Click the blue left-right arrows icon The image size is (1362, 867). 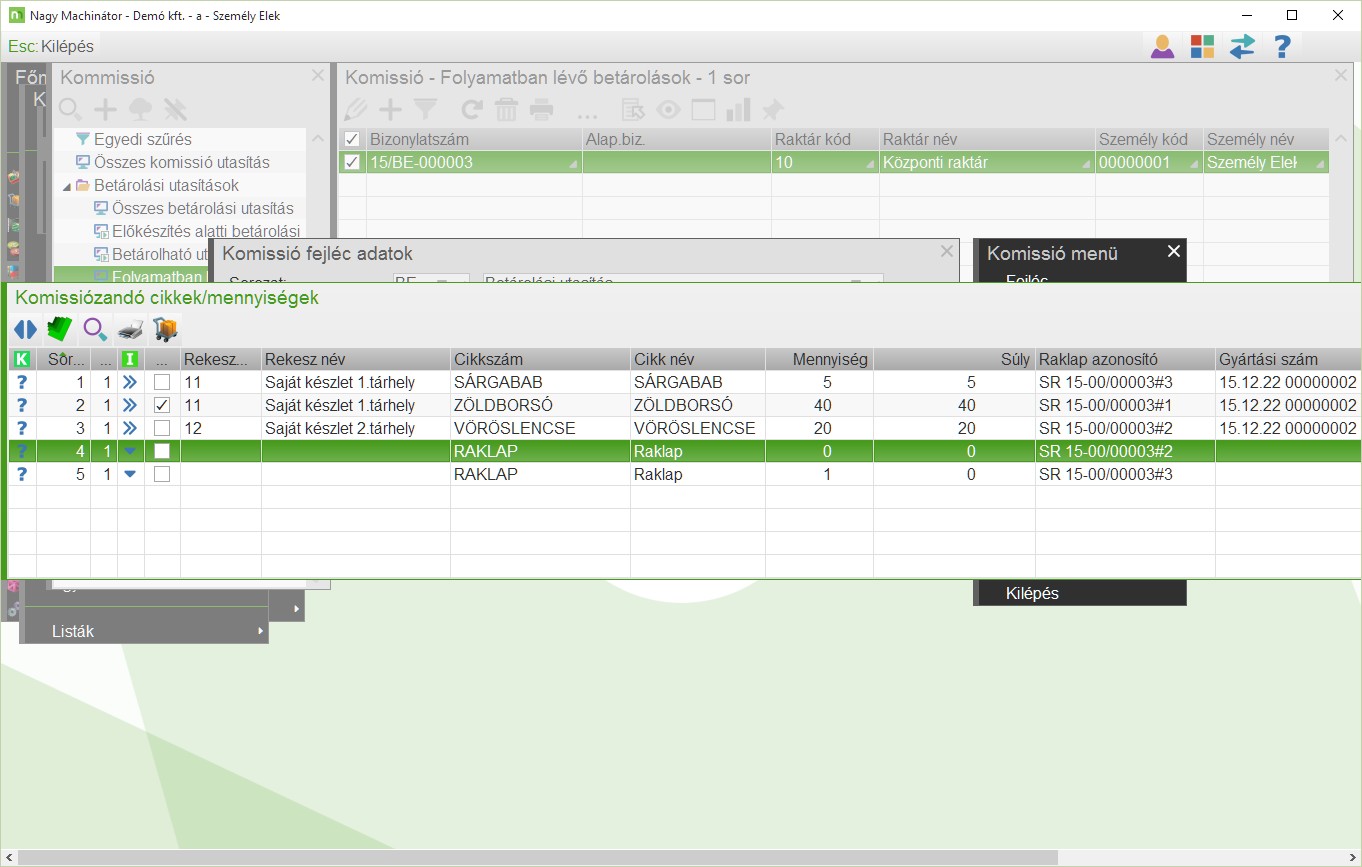tap(25, 329)
